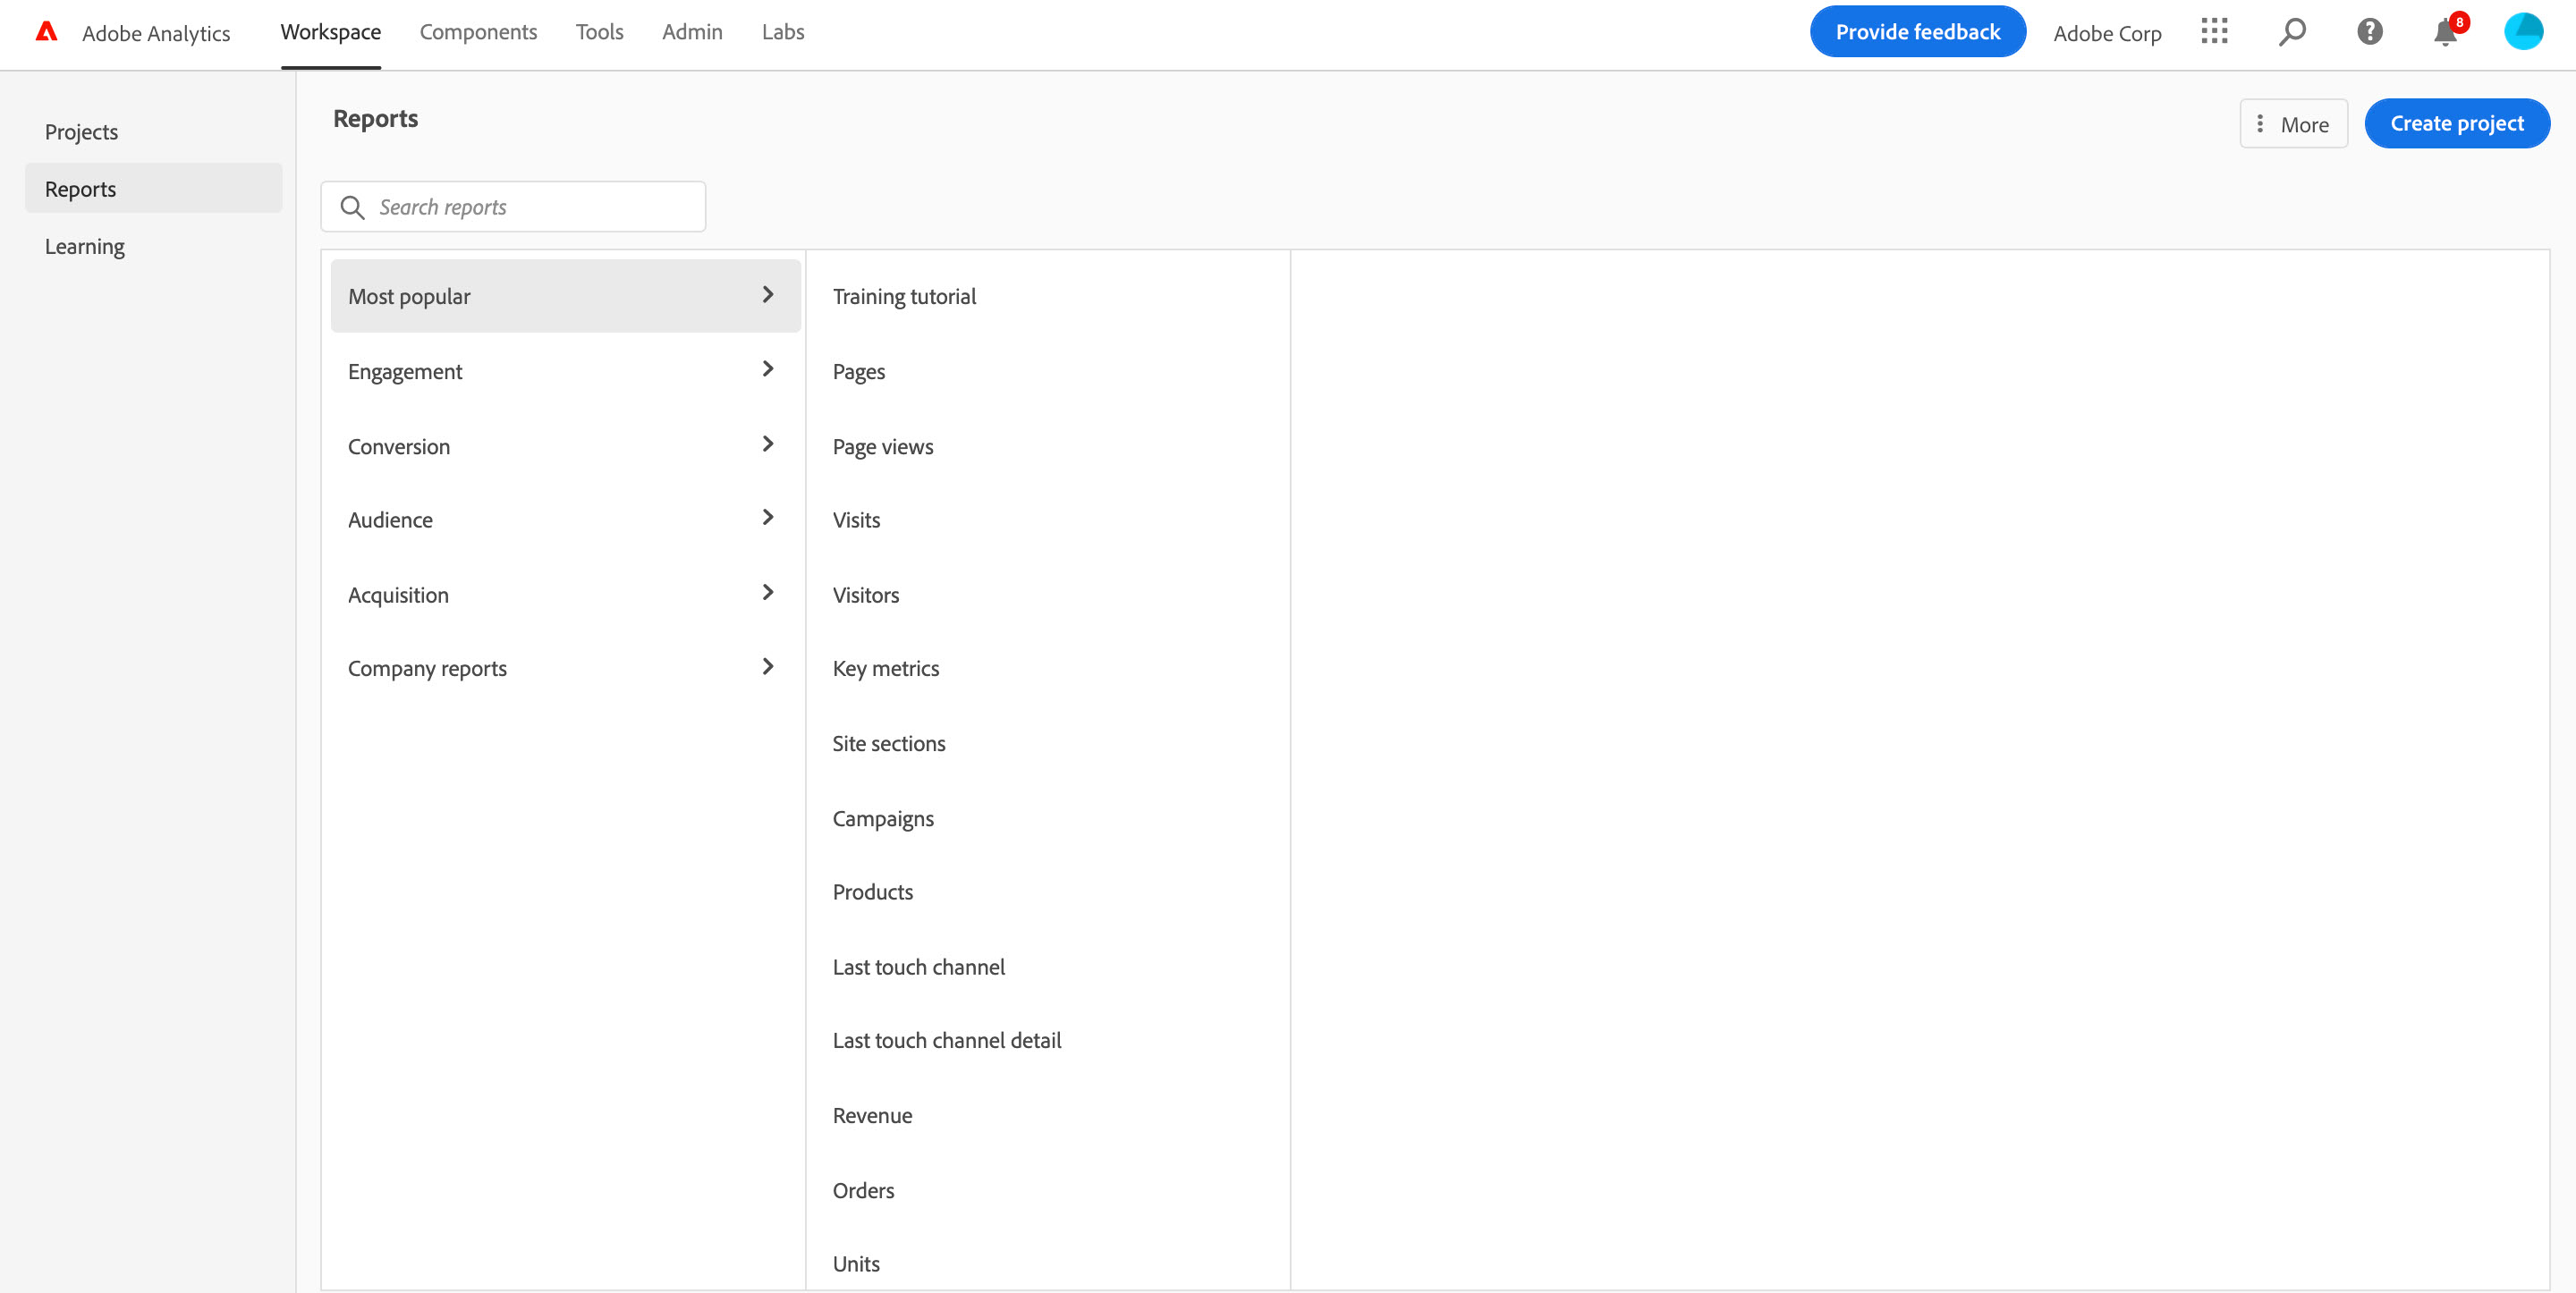
Task: Open the Admin menu
Action: click(x=692, y=32)
